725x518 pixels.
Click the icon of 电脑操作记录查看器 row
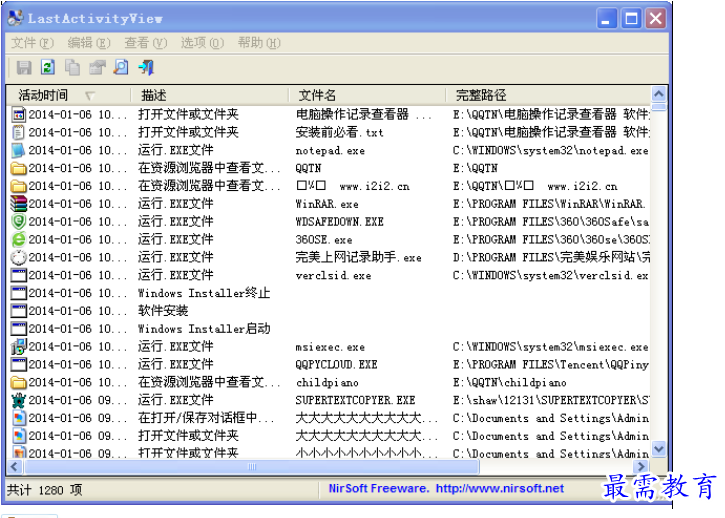[x=18, y=114]
